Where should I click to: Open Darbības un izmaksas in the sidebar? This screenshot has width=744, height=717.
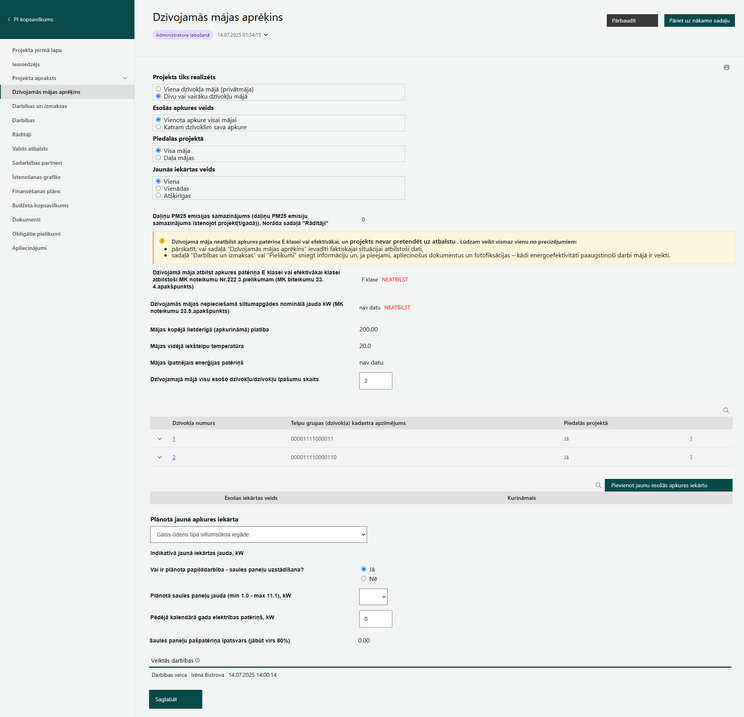39,106
